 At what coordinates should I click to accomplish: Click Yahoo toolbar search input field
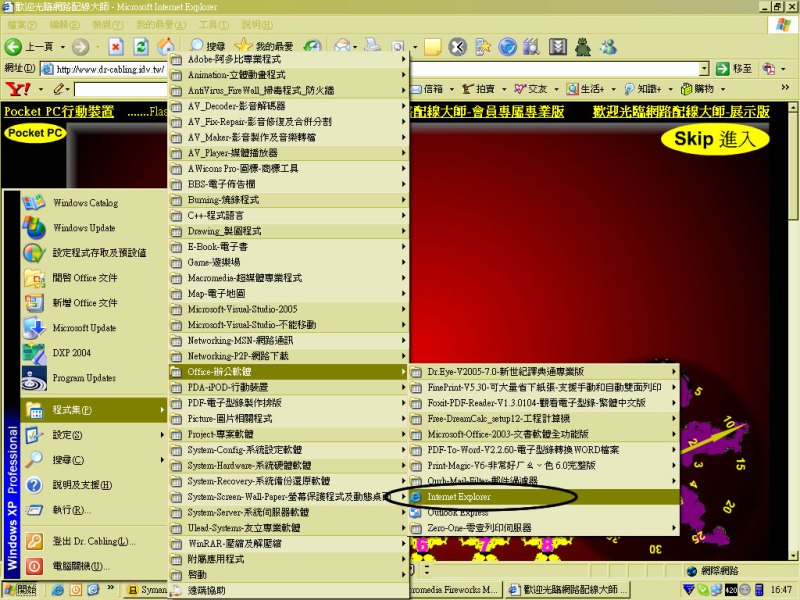[121, 89]
